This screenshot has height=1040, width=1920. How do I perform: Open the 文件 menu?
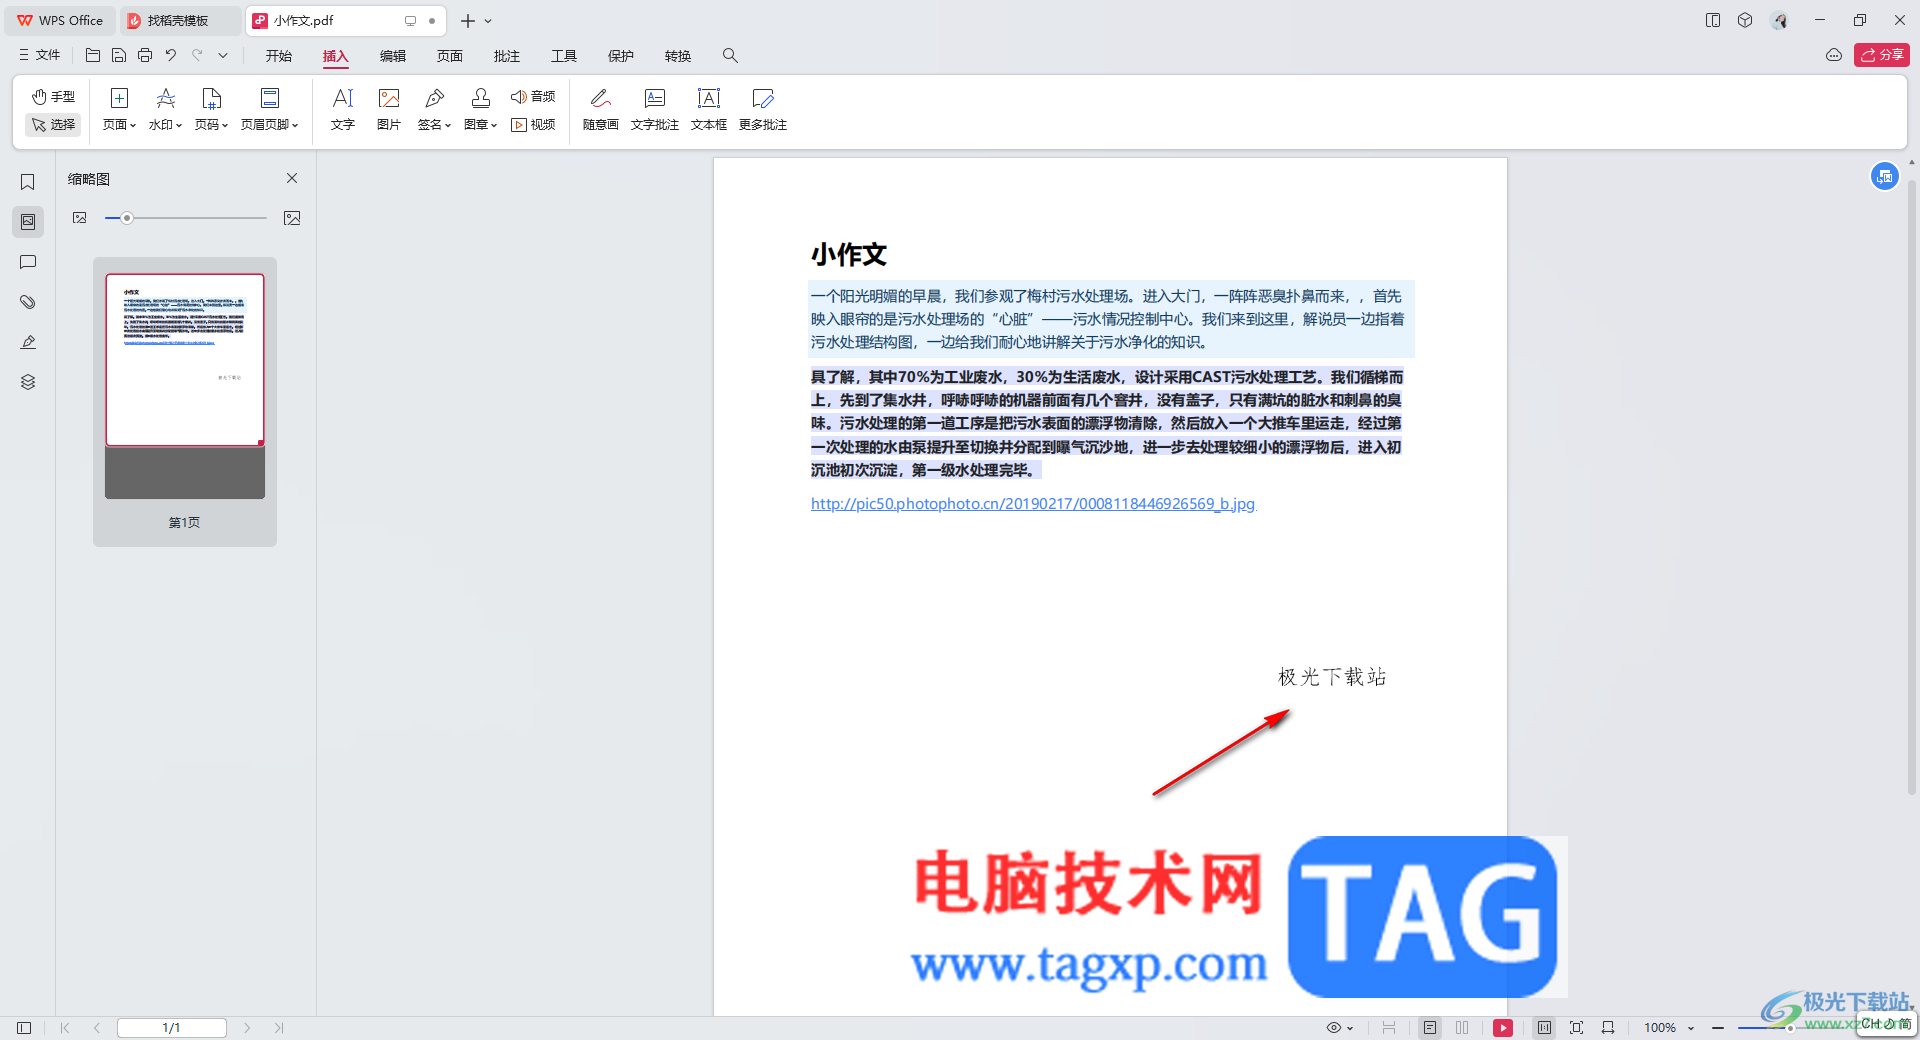[40, 55]
